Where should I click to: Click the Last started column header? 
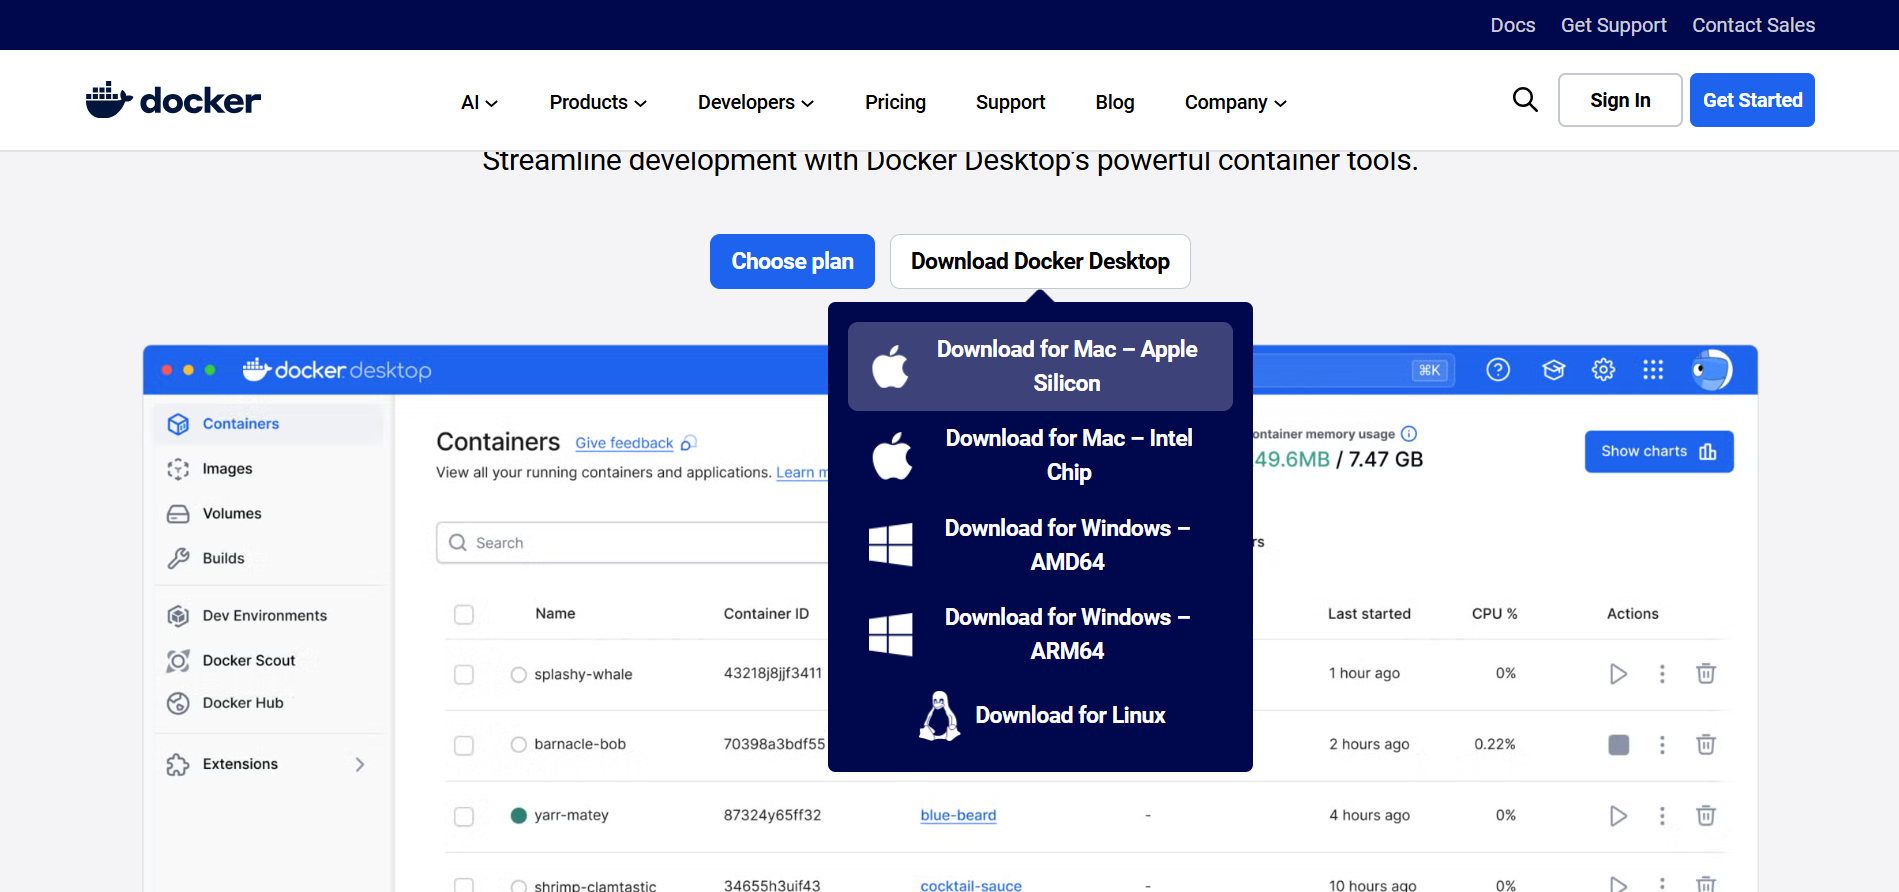[1369, 614]
